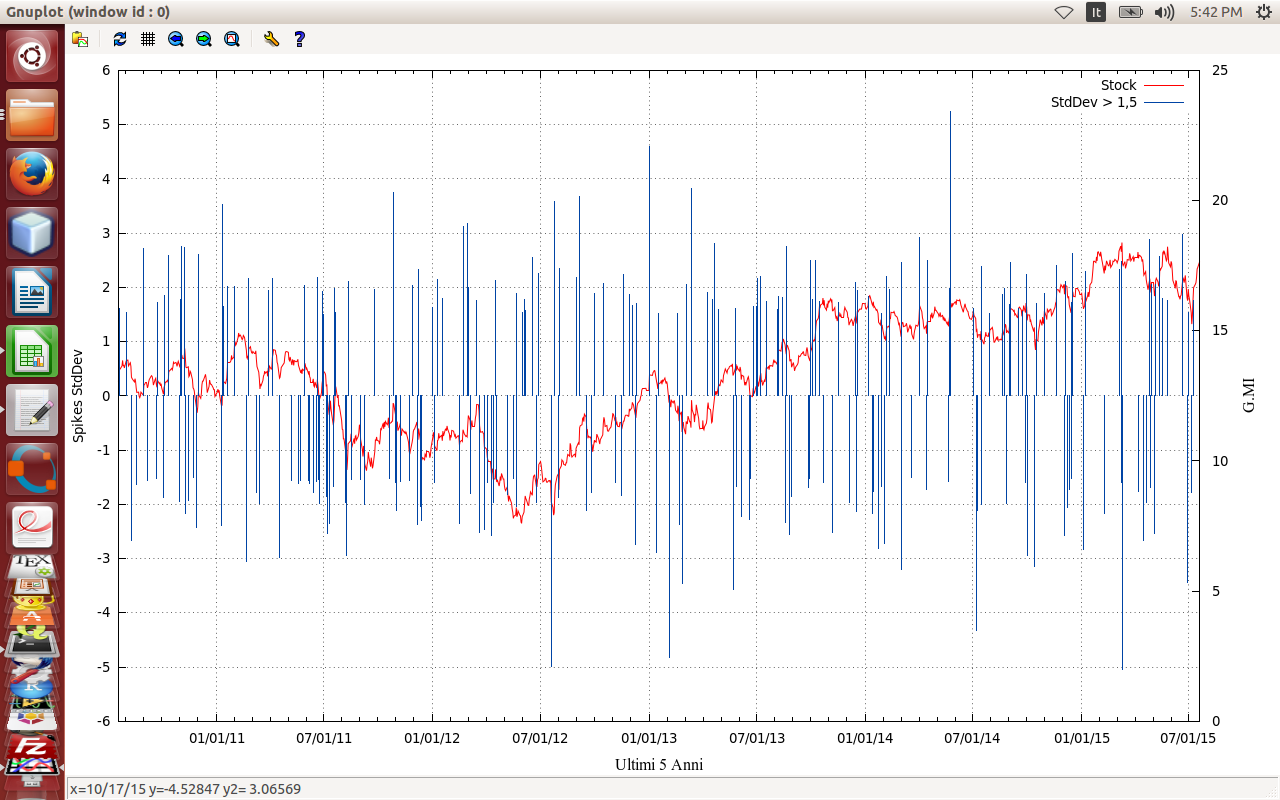
Task: Autoscale the plot with magnifier graph icon
Action: (x=232, y=39)
